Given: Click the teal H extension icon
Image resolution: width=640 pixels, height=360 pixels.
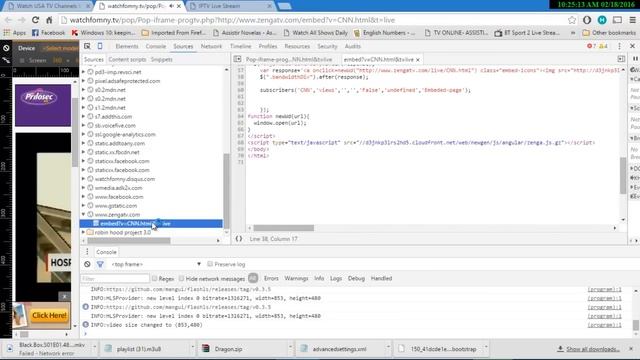Looking at the screenshot, I should 602,20.
